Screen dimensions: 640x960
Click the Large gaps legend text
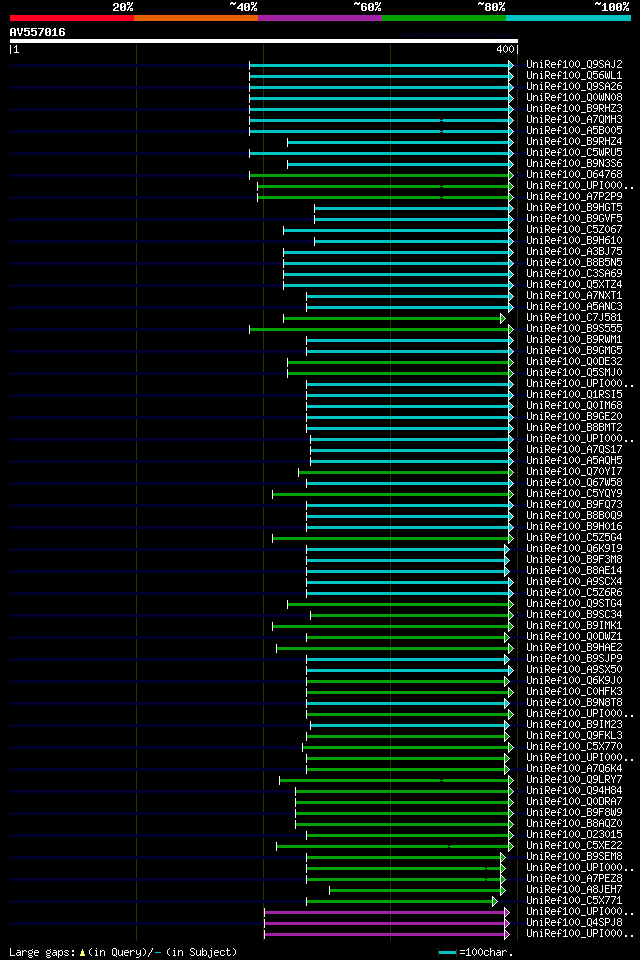click(x=123, y=952)
